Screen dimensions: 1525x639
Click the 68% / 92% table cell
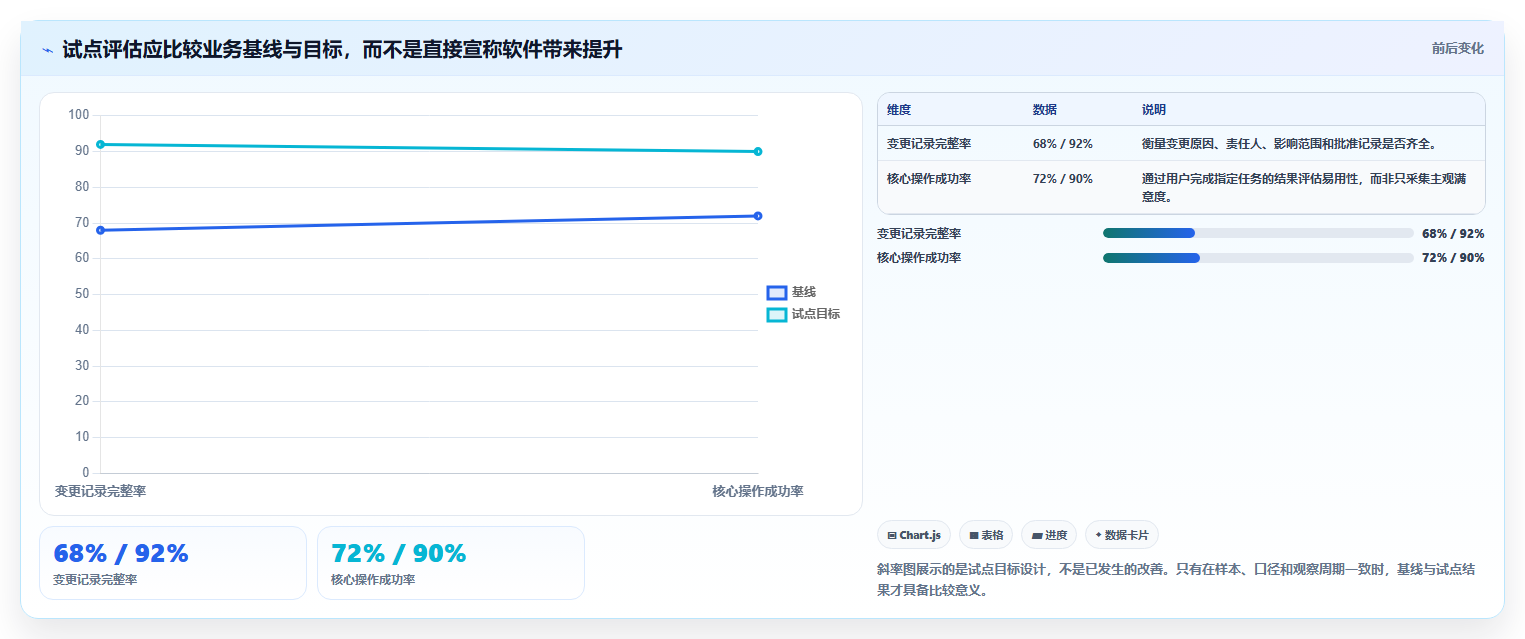tap(1063, 144)
